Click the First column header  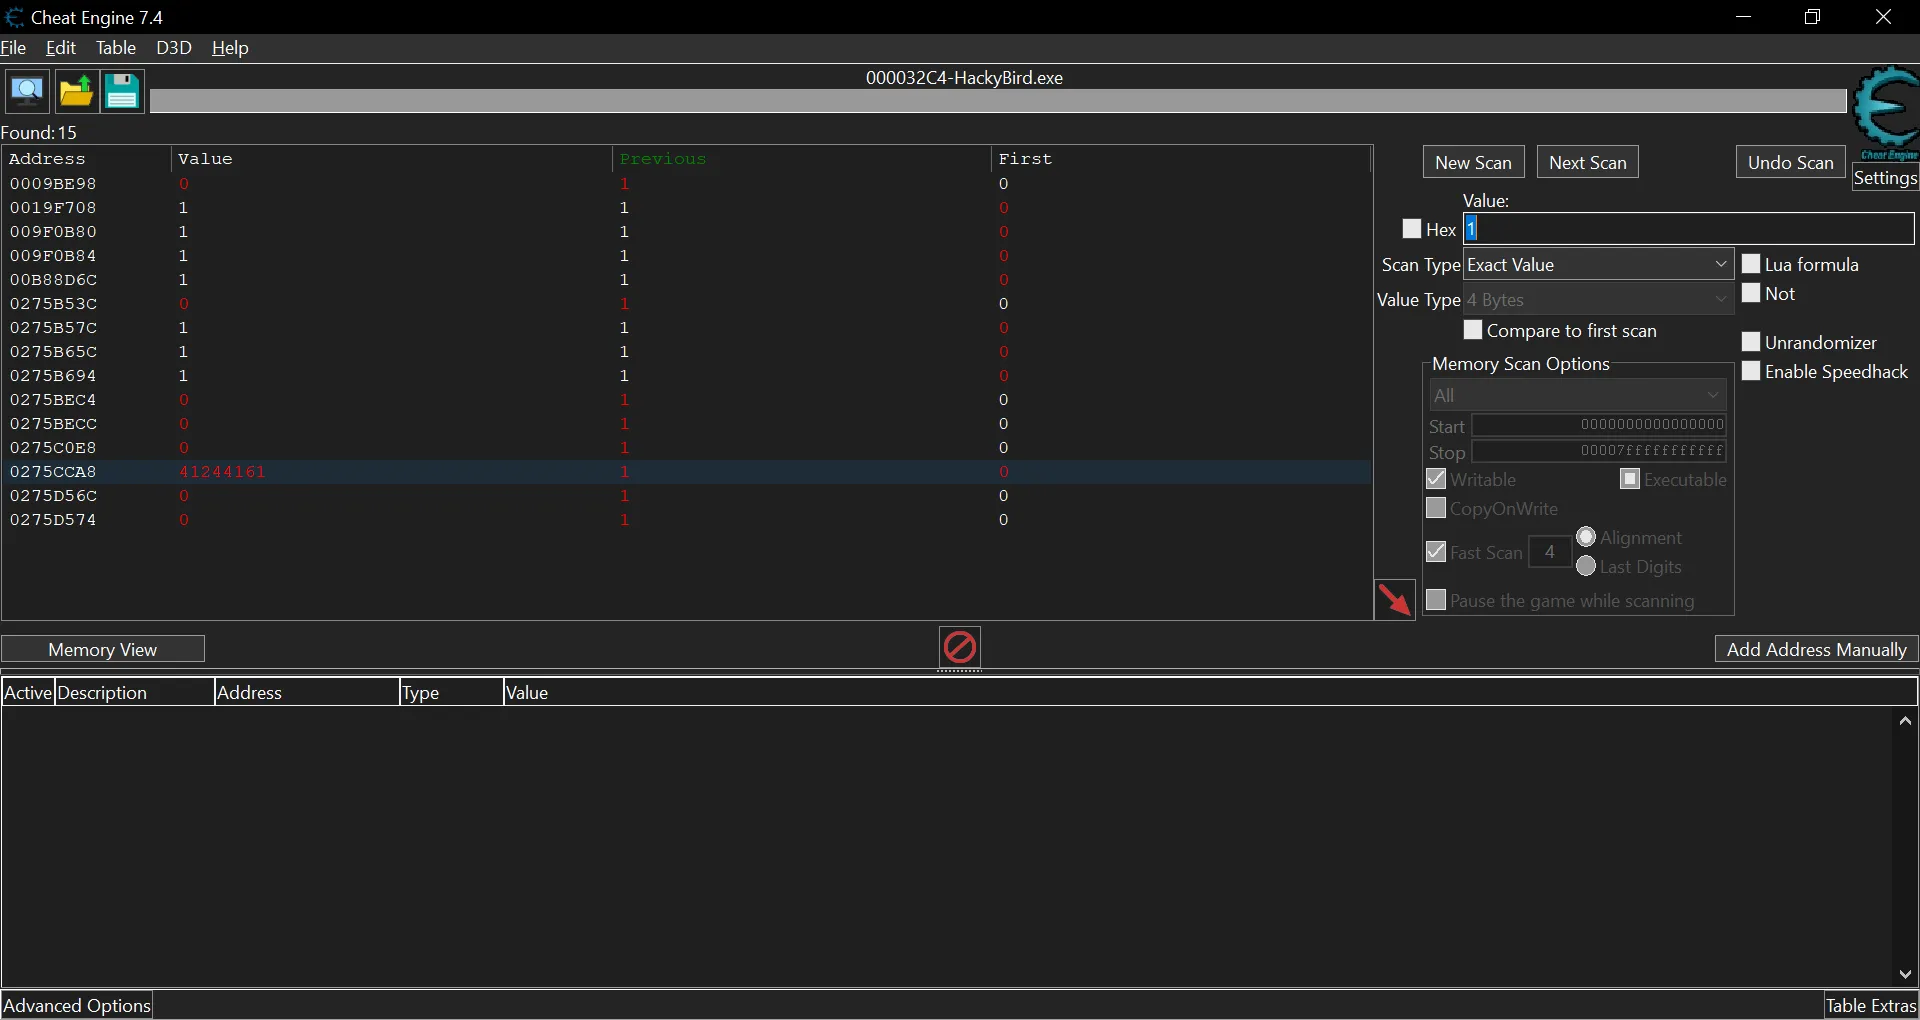point(1180,159)
